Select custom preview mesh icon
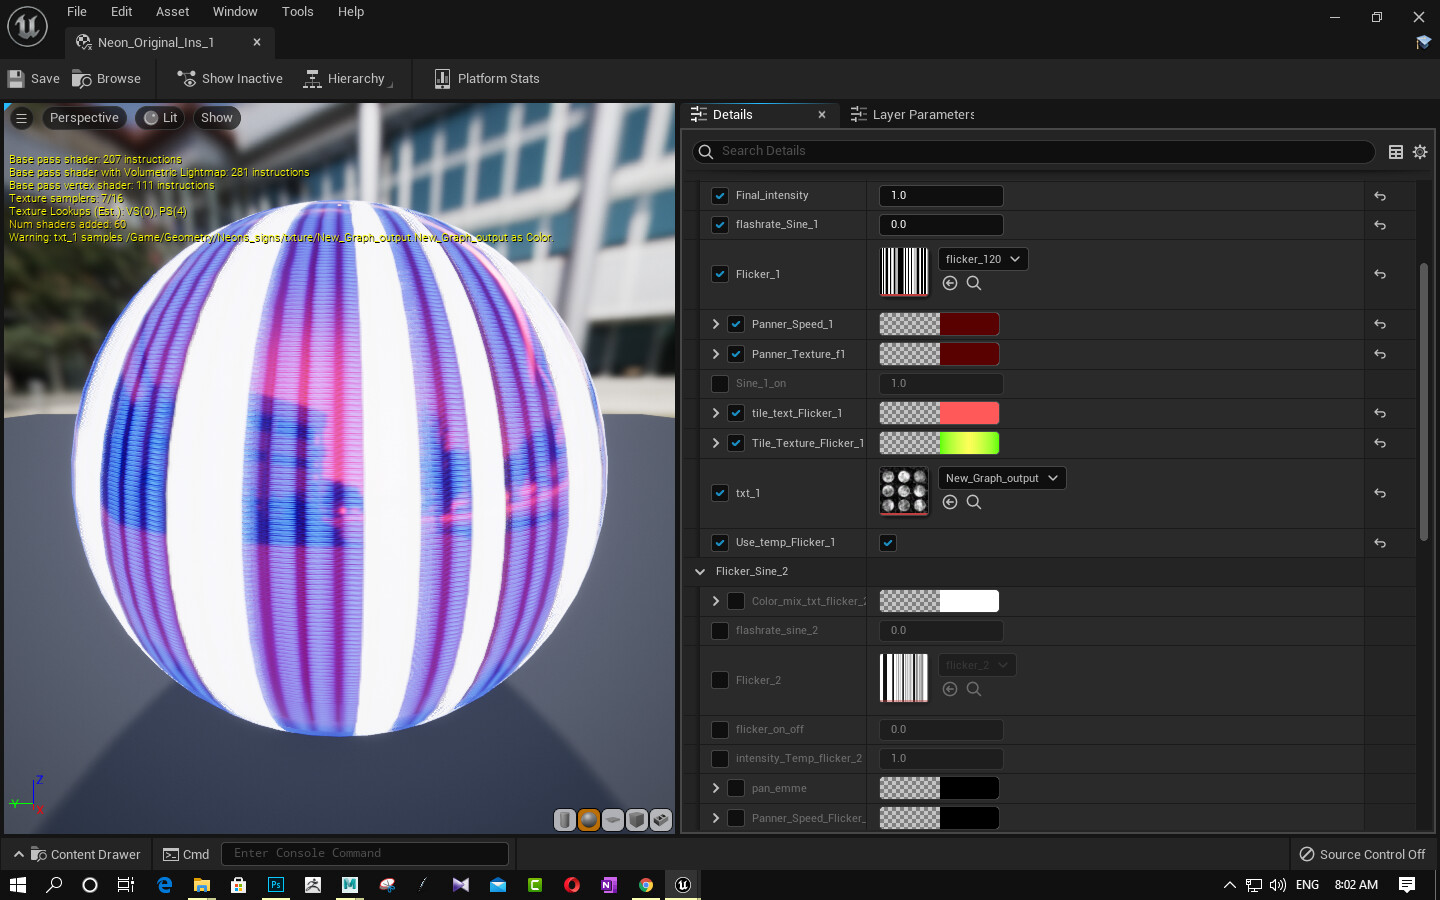Screen dimensions: 1440x900 (661, 820)
